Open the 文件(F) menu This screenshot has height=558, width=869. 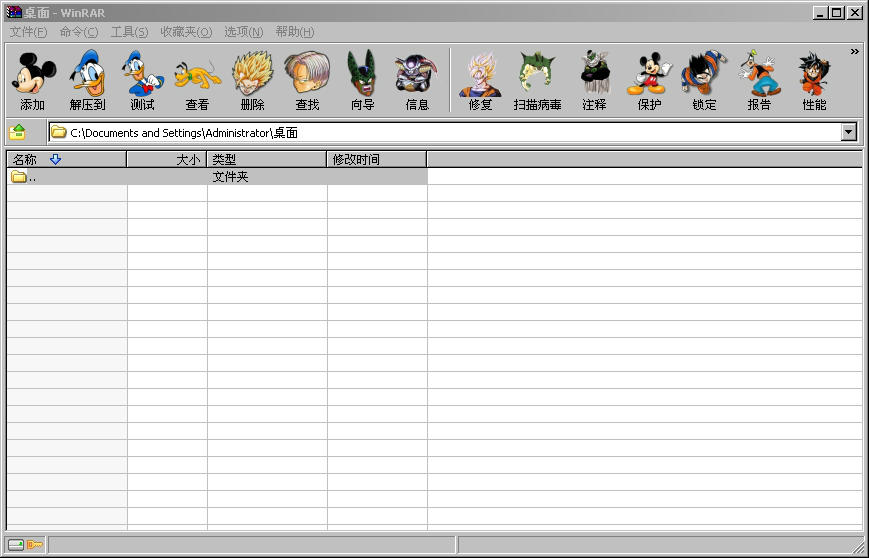pos(28,32)
